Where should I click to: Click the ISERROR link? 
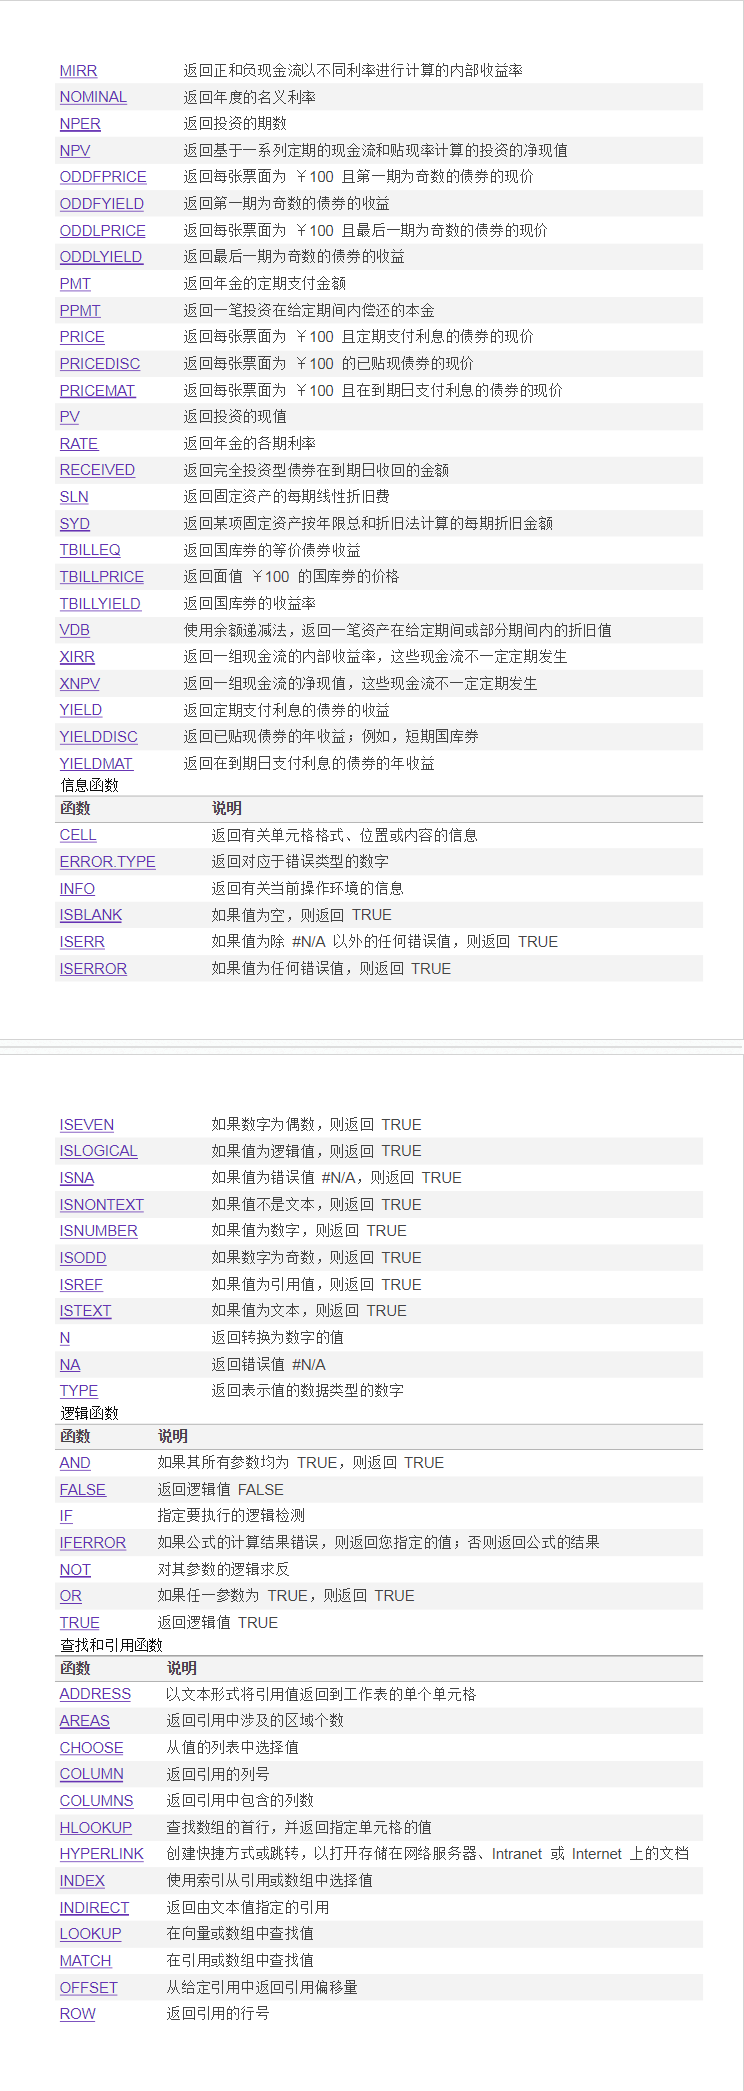tap(93, 969)
